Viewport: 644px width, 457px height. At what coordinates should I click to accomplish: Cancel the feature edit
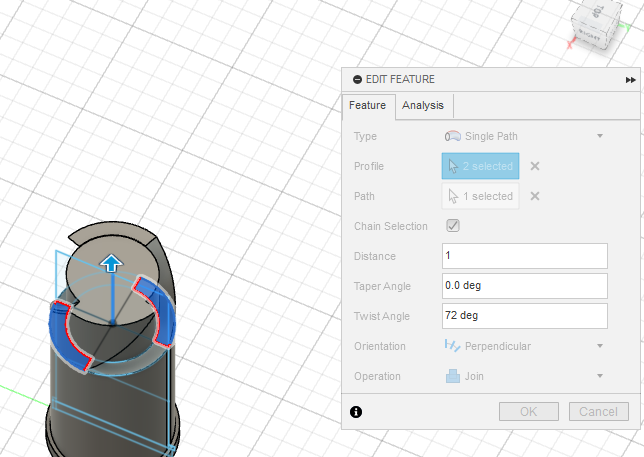pyautogui.click(x=599, y=411)
